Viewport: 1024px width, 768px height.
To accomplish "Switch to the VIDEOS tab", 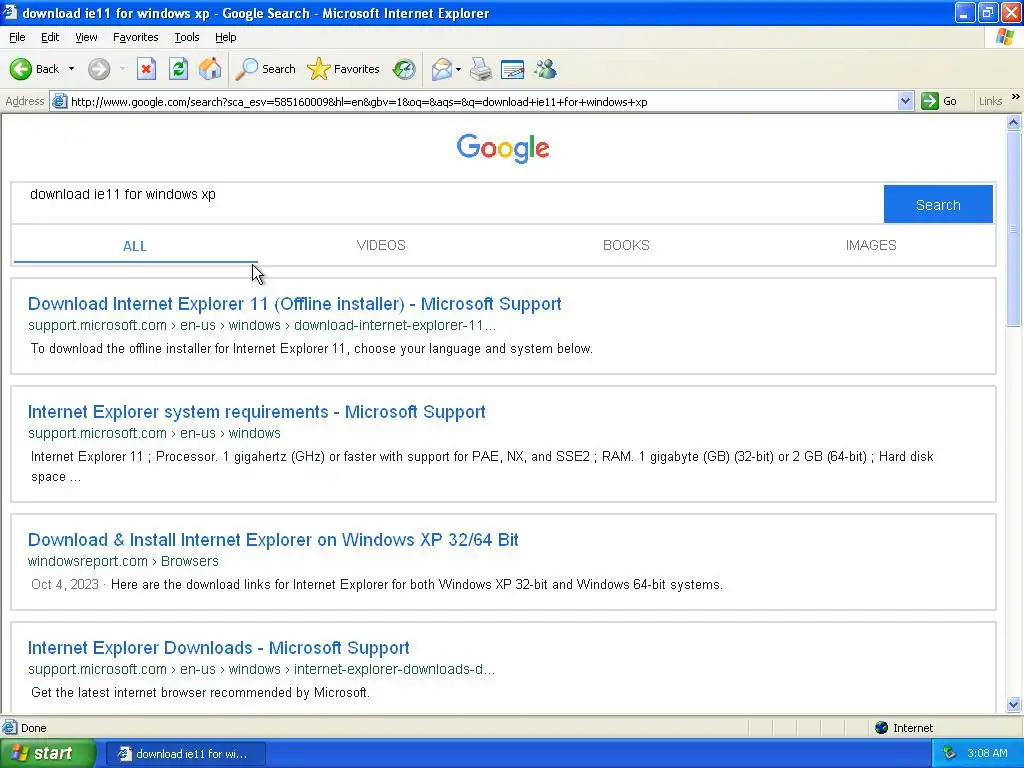I will [381, 246].
